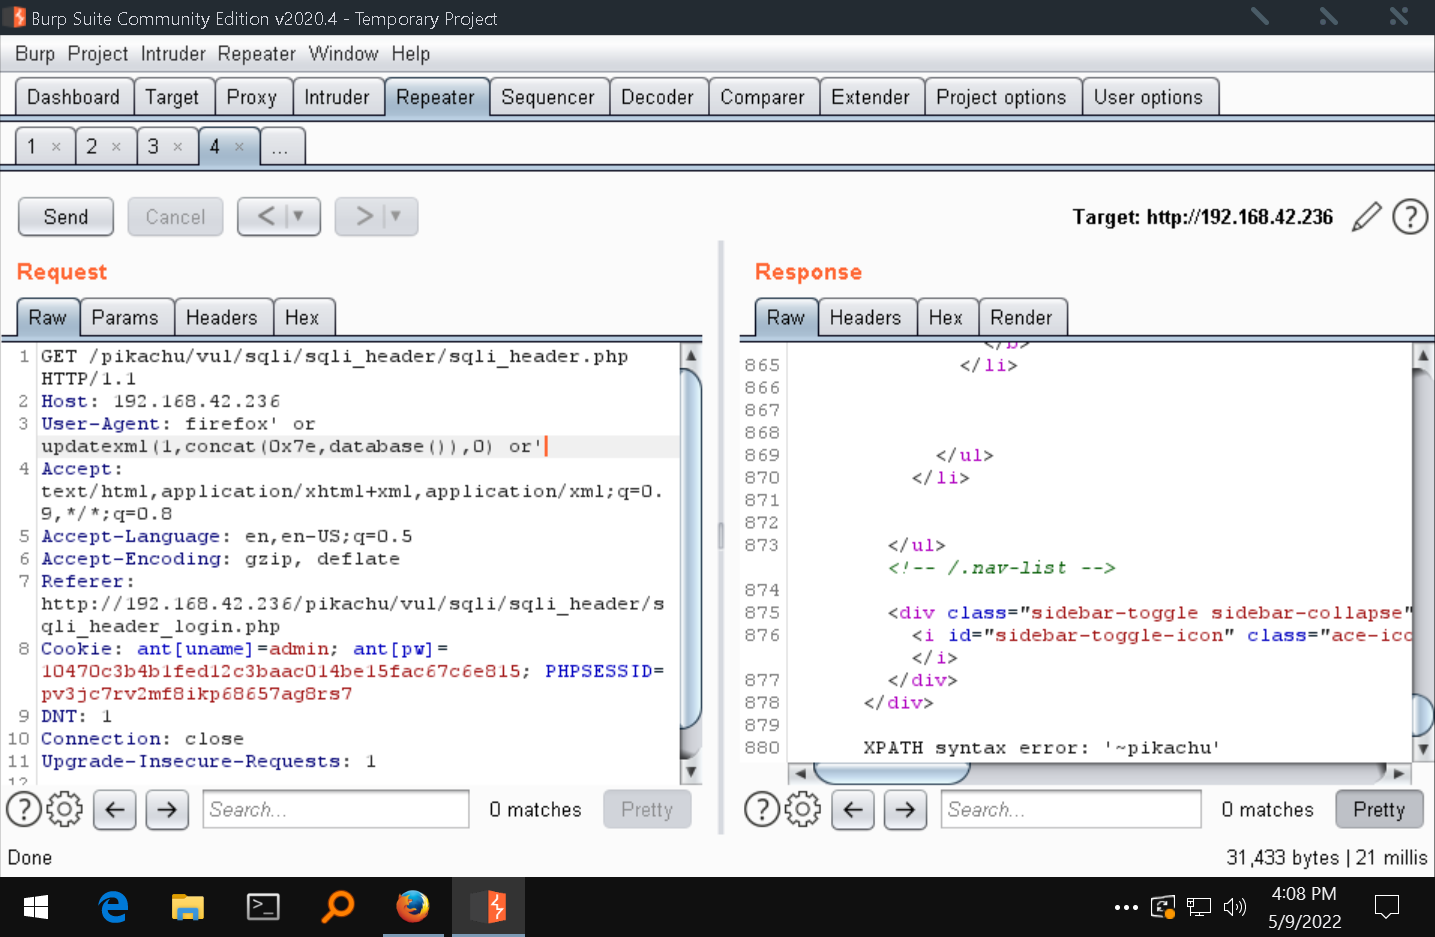Close Repeater tab 4
Viewport: 1435px width, 937px height.
point(239,147)
